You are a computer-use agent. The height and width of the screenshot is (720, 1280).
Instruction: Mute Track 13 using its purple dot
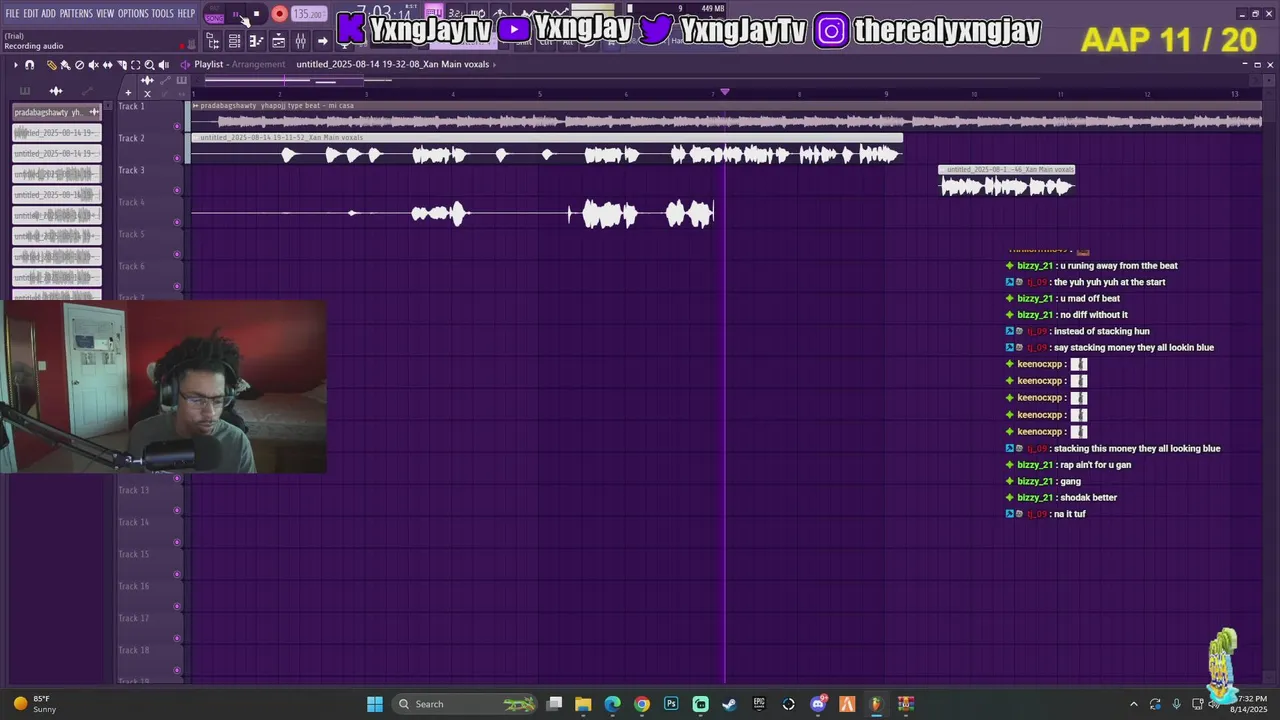(x=177, y=510)
